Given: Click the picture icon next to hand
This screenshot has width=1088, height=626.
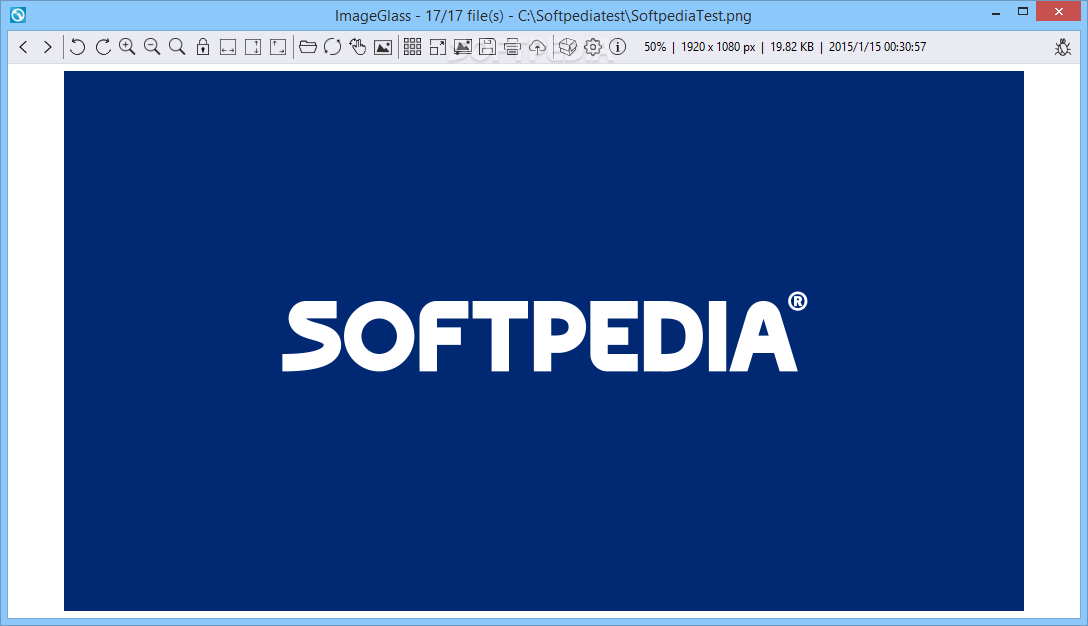Looking at the screenshot, I should (x=383, y=47).
